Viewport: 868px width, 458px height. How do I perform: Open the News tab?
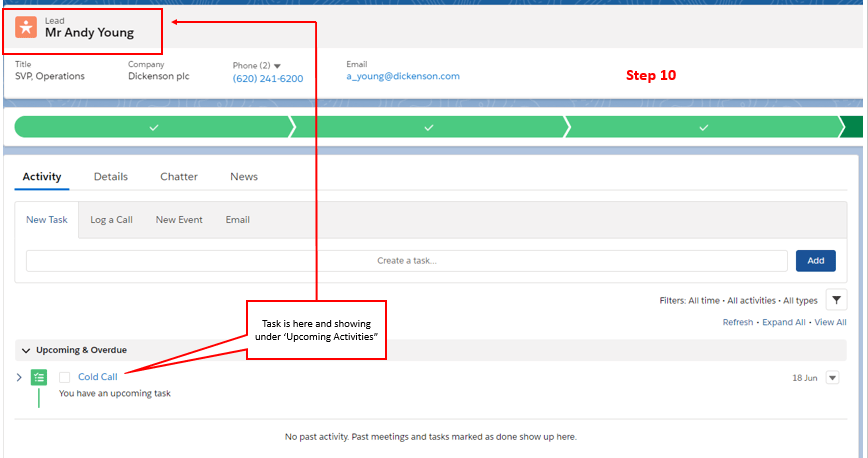244,177
